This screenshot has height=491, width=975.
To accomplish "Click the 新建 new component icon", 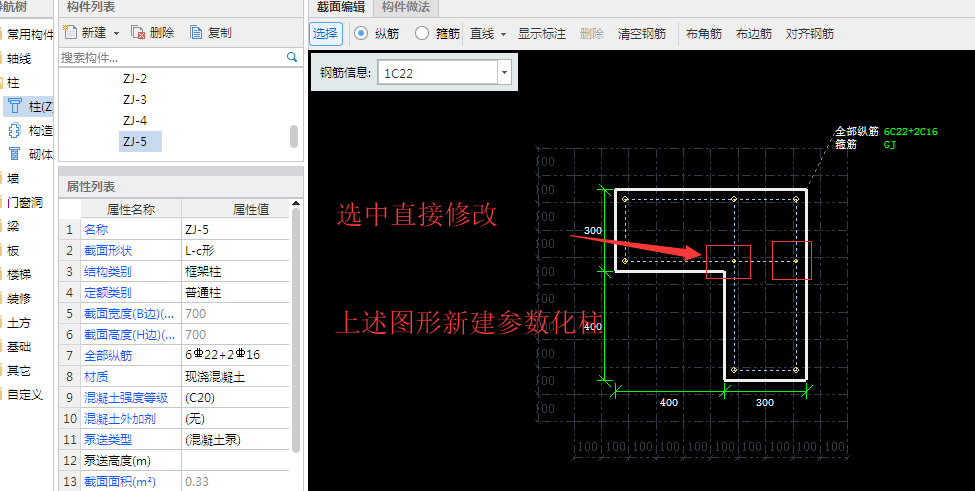I will pyautogui.click(x=70, y=32).
